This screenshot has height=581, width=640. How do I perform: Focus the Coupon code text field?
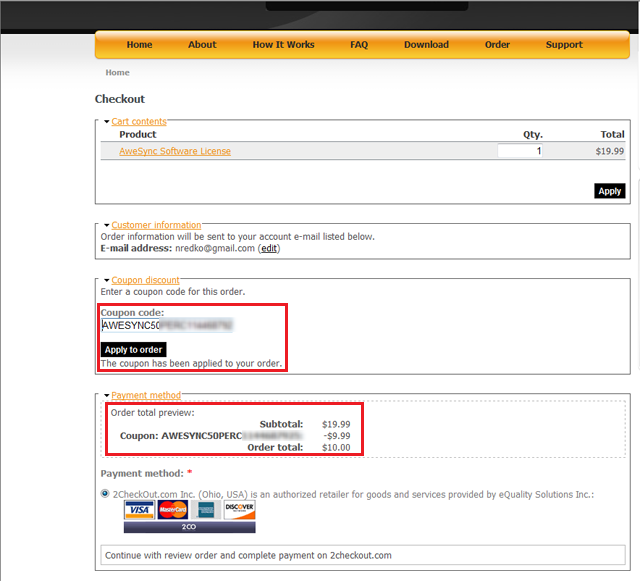[167, 325]
